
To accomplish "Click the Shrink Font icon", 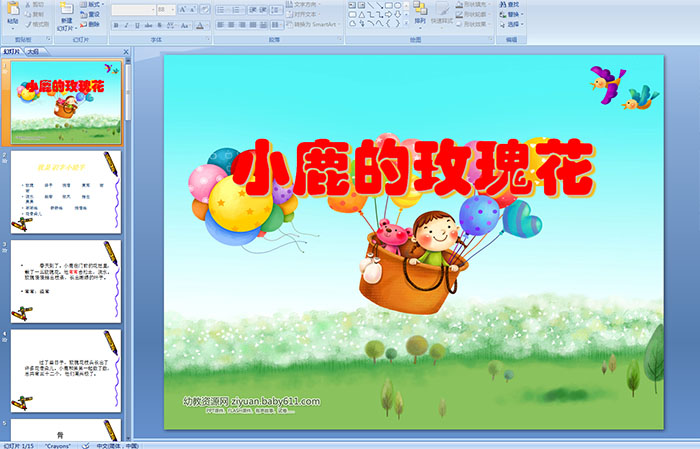I will (192, 9).
